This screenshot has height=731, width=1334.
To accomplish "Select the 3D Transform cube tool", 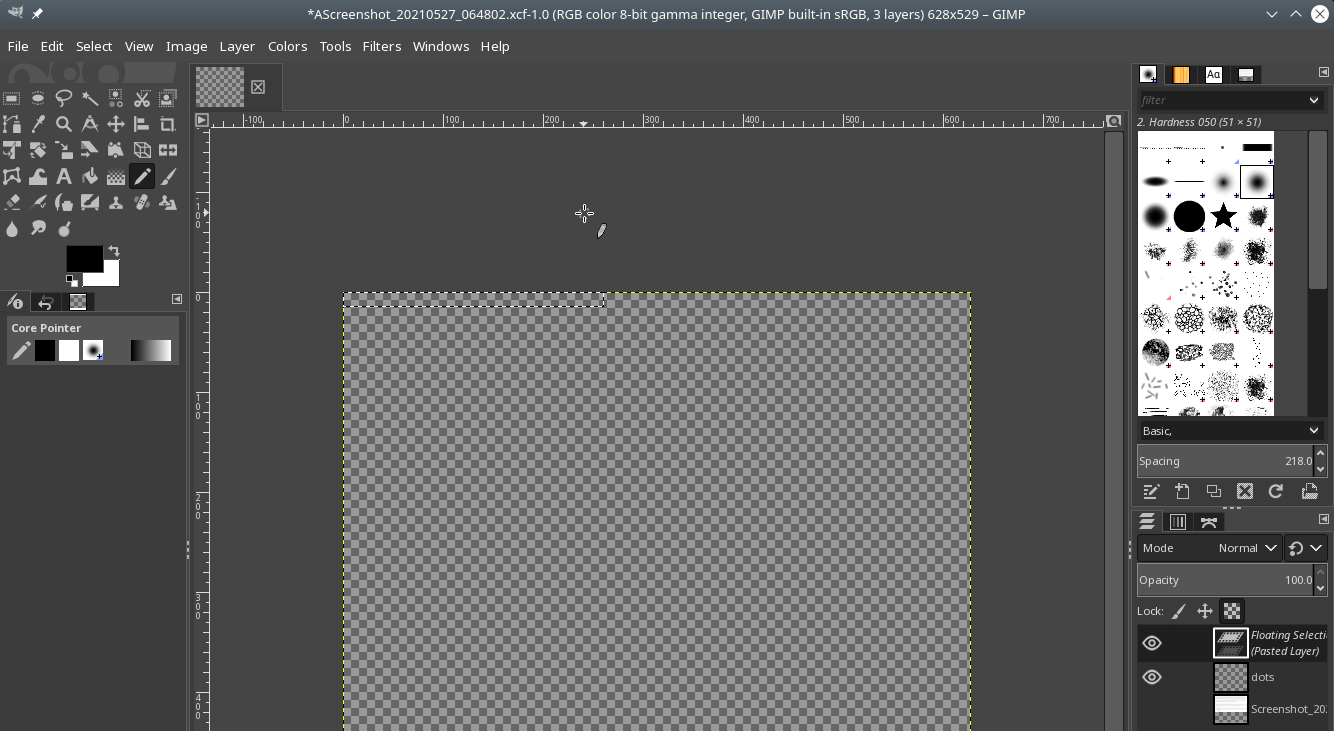I will coord(142,150).
